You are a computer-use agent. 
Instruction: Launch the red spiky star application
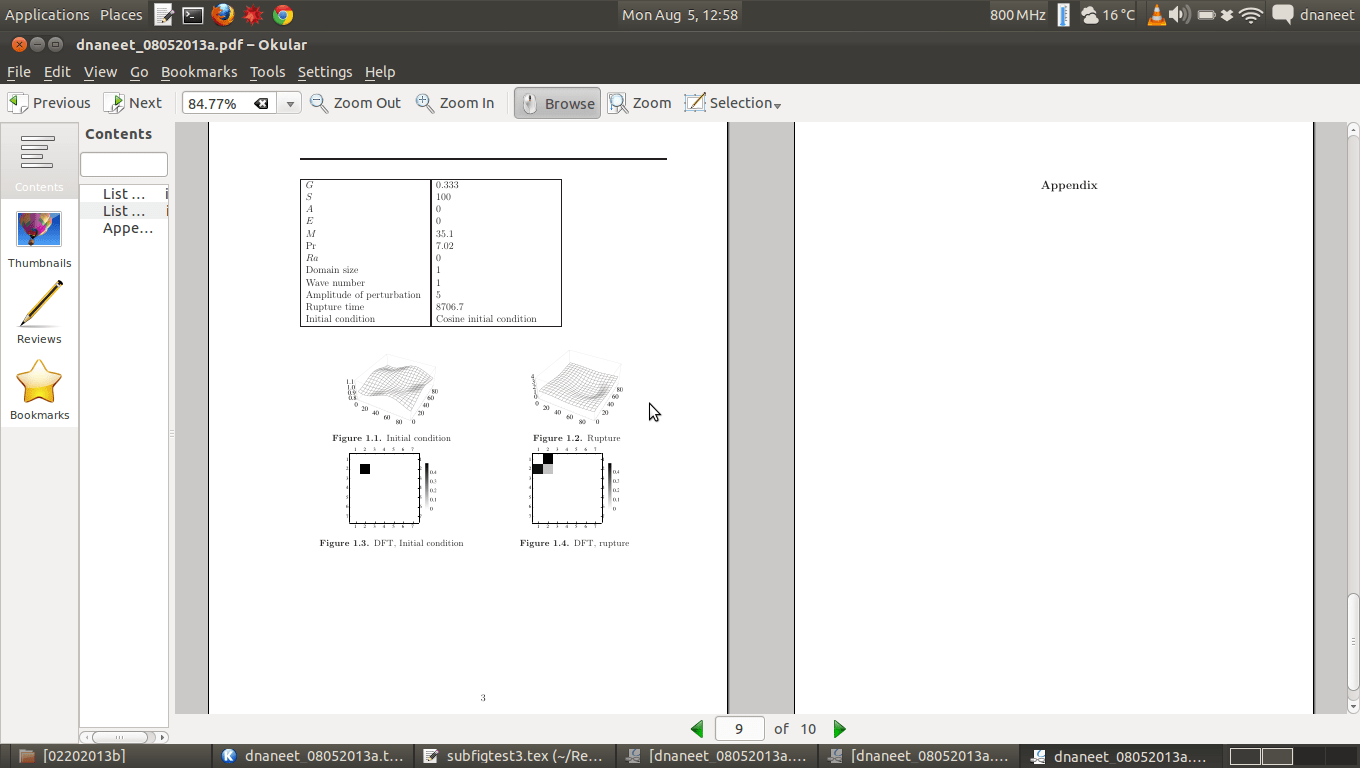coord(253,15)
